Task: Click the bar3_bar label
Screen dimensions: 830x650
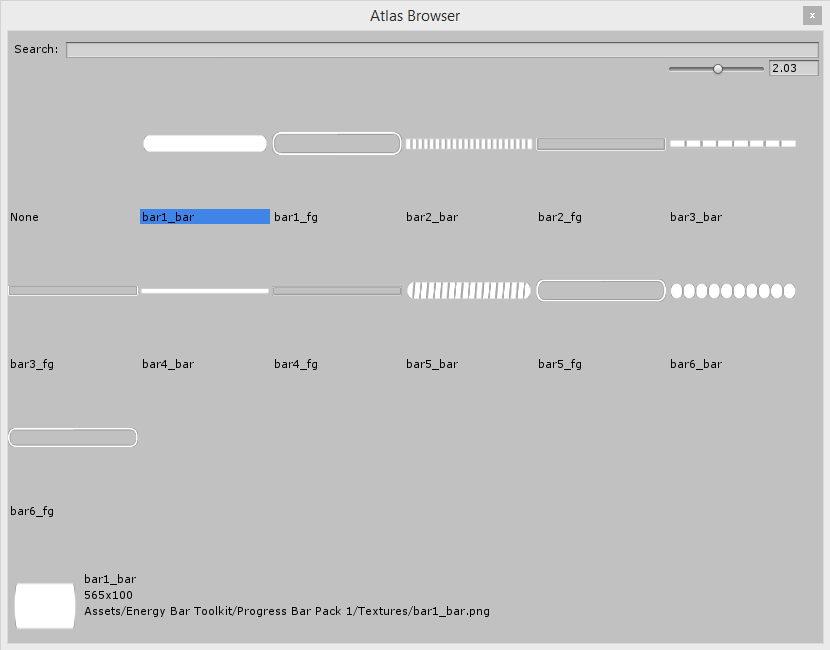Action: click(x=696, y=217)
